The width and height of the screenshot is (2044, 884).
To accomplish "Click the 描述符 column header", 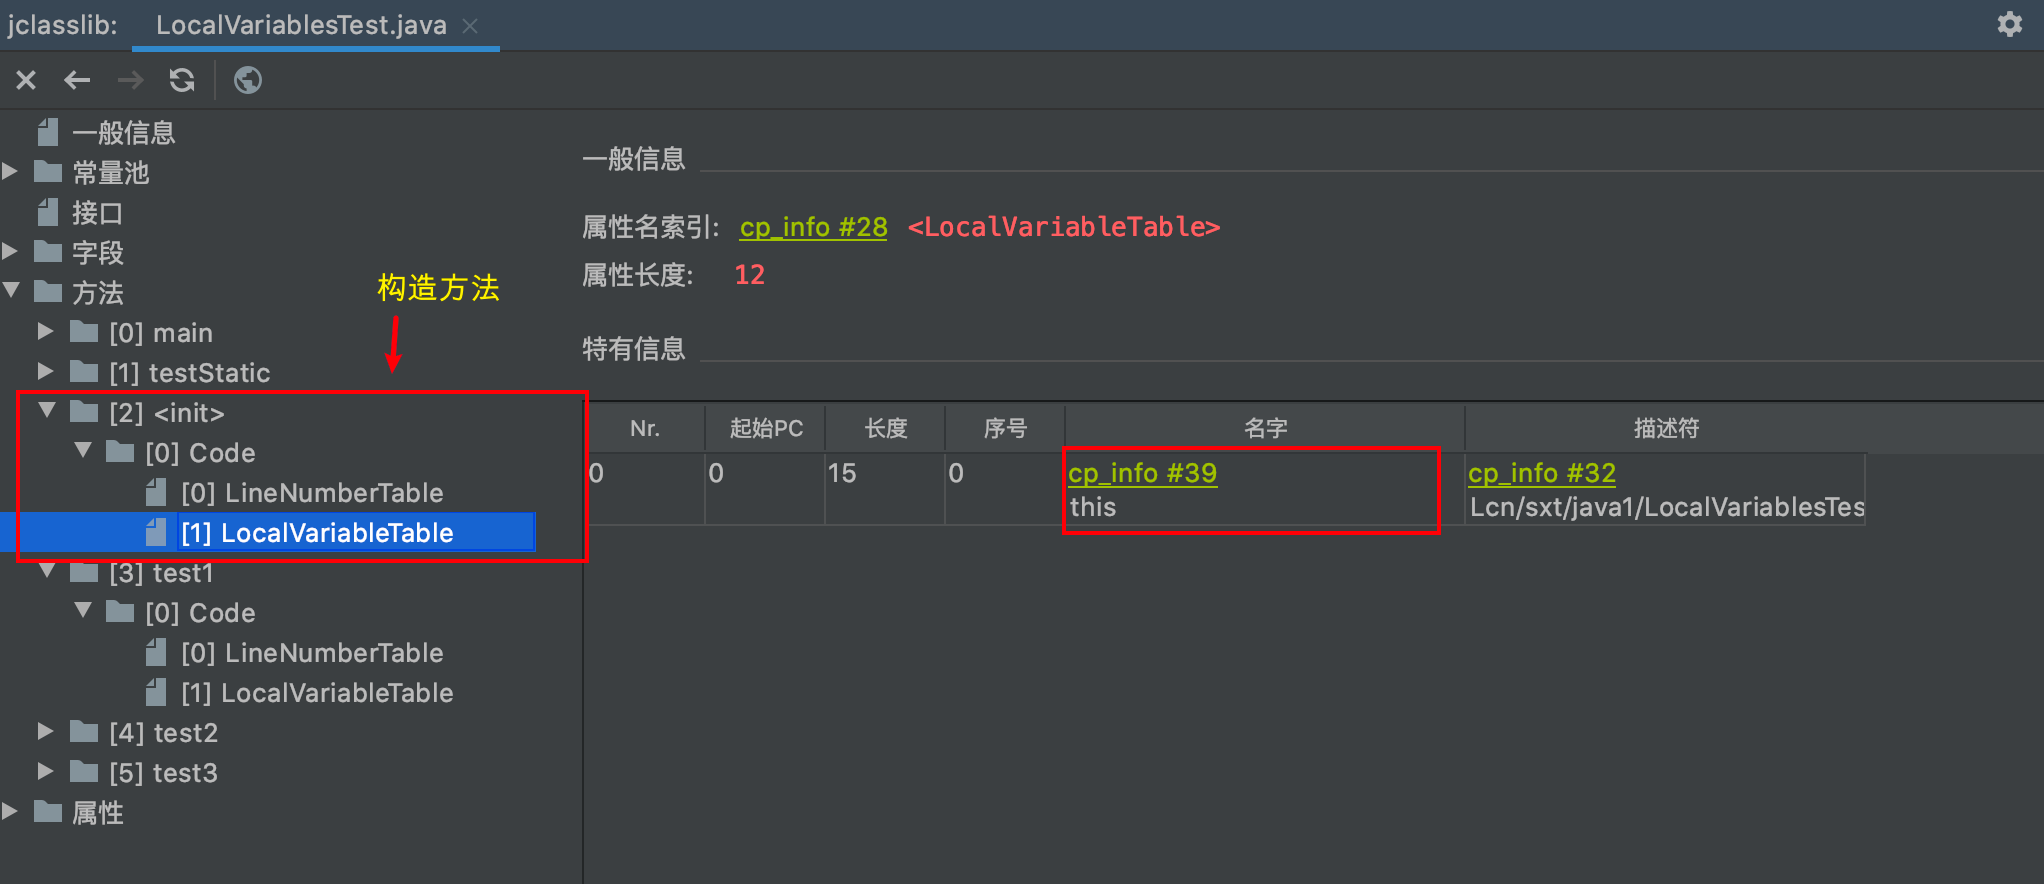I will [1667, 428].
